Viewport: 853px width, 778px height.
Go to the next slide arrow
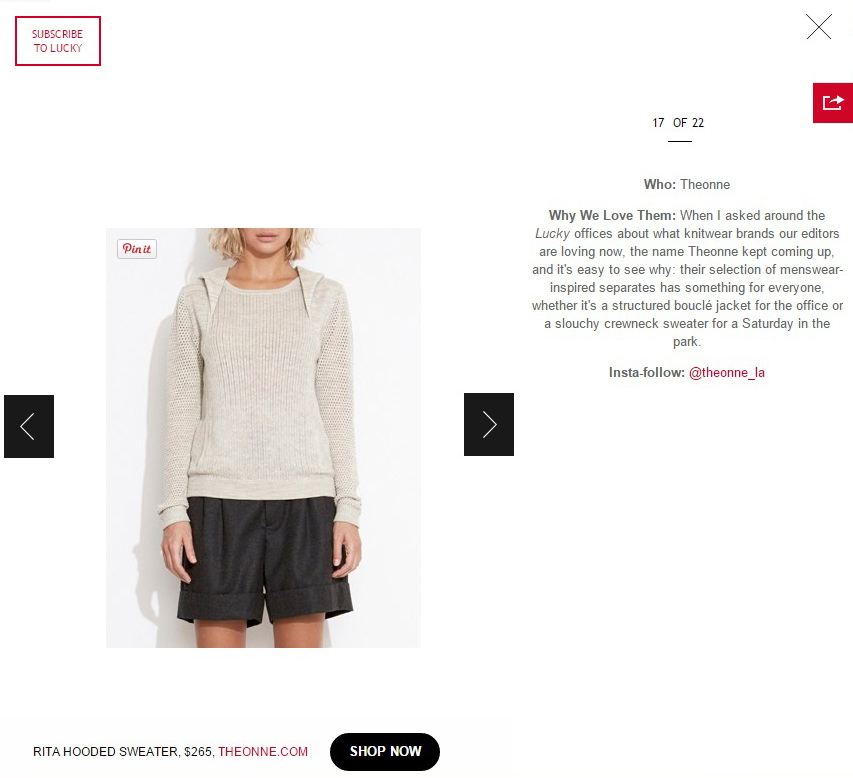pyautogui.click(x=489, y=424)
